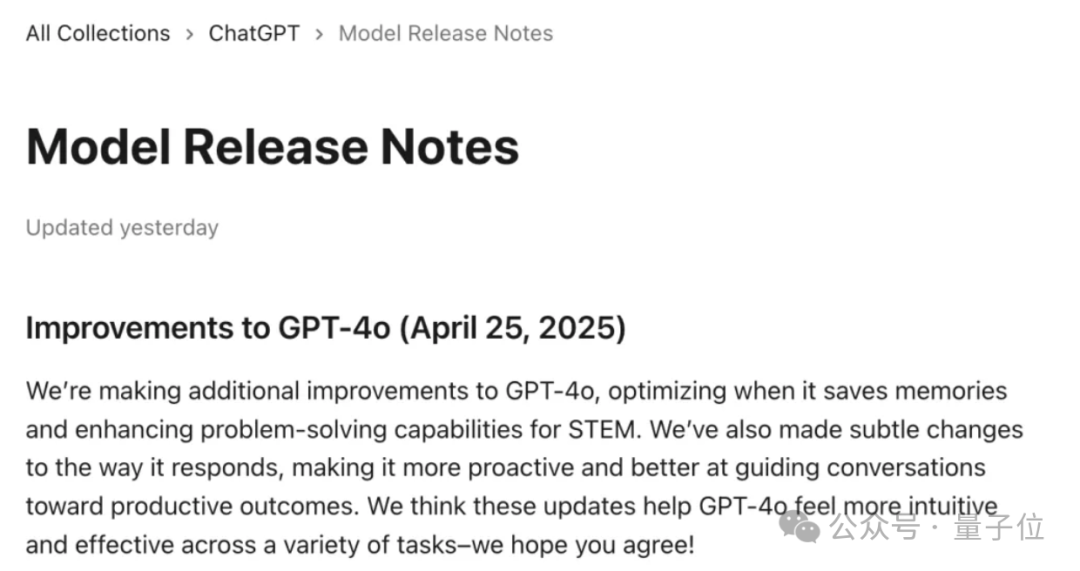Click the chevron after "All Collections"
Image resolution: width=1080 pixels, height=571 pixels.
tap(189, 34)
